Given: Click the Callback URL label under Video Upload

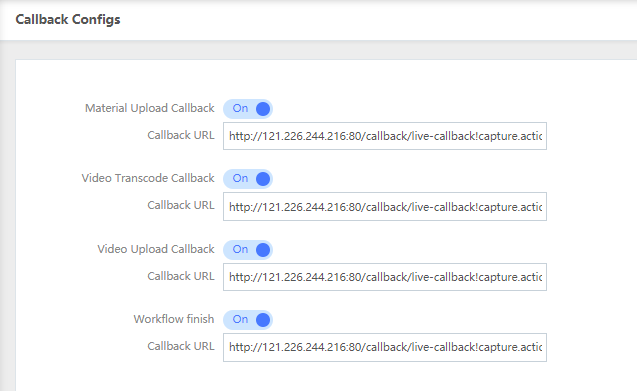Looking at the screenshot, I should click(x=181, y=276).
